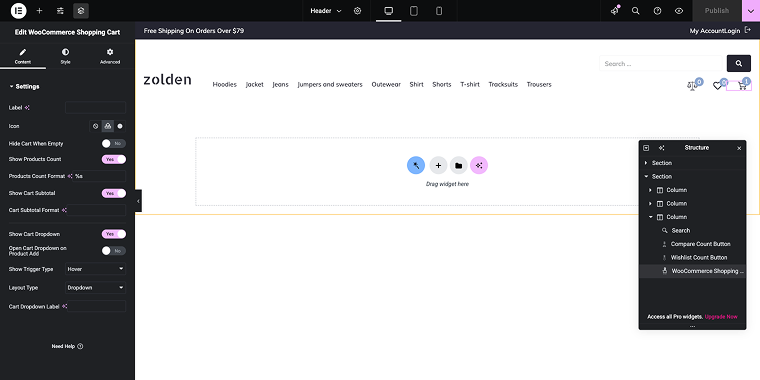The image size is (760, 380).
Task: Click the plus add new section button
Action: pyautogui.click(x=438, y=166)
